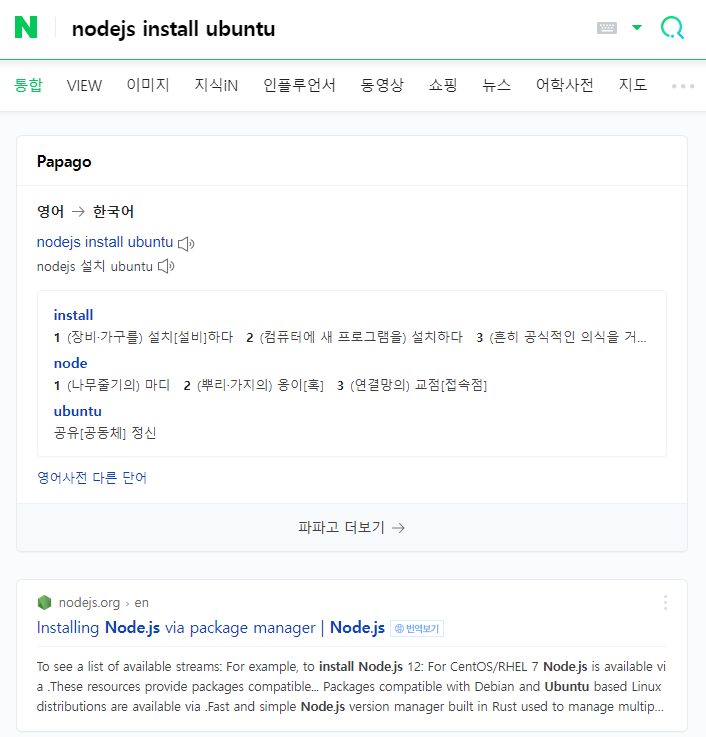Screen dimensions: 706x737
Task: Open the virtual keyboard icon
Action: click(x=606, y=28)
